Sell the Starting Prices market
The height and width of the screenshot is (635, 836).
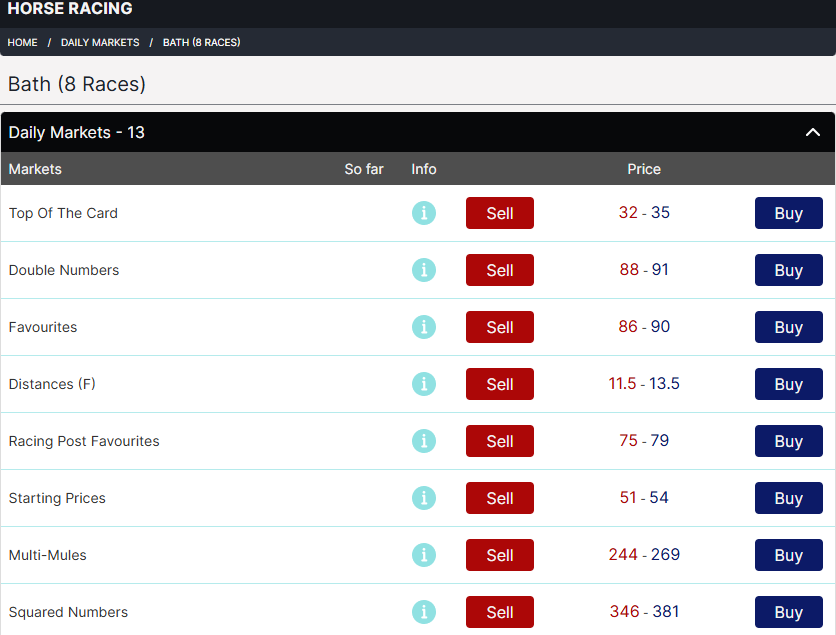499,498
